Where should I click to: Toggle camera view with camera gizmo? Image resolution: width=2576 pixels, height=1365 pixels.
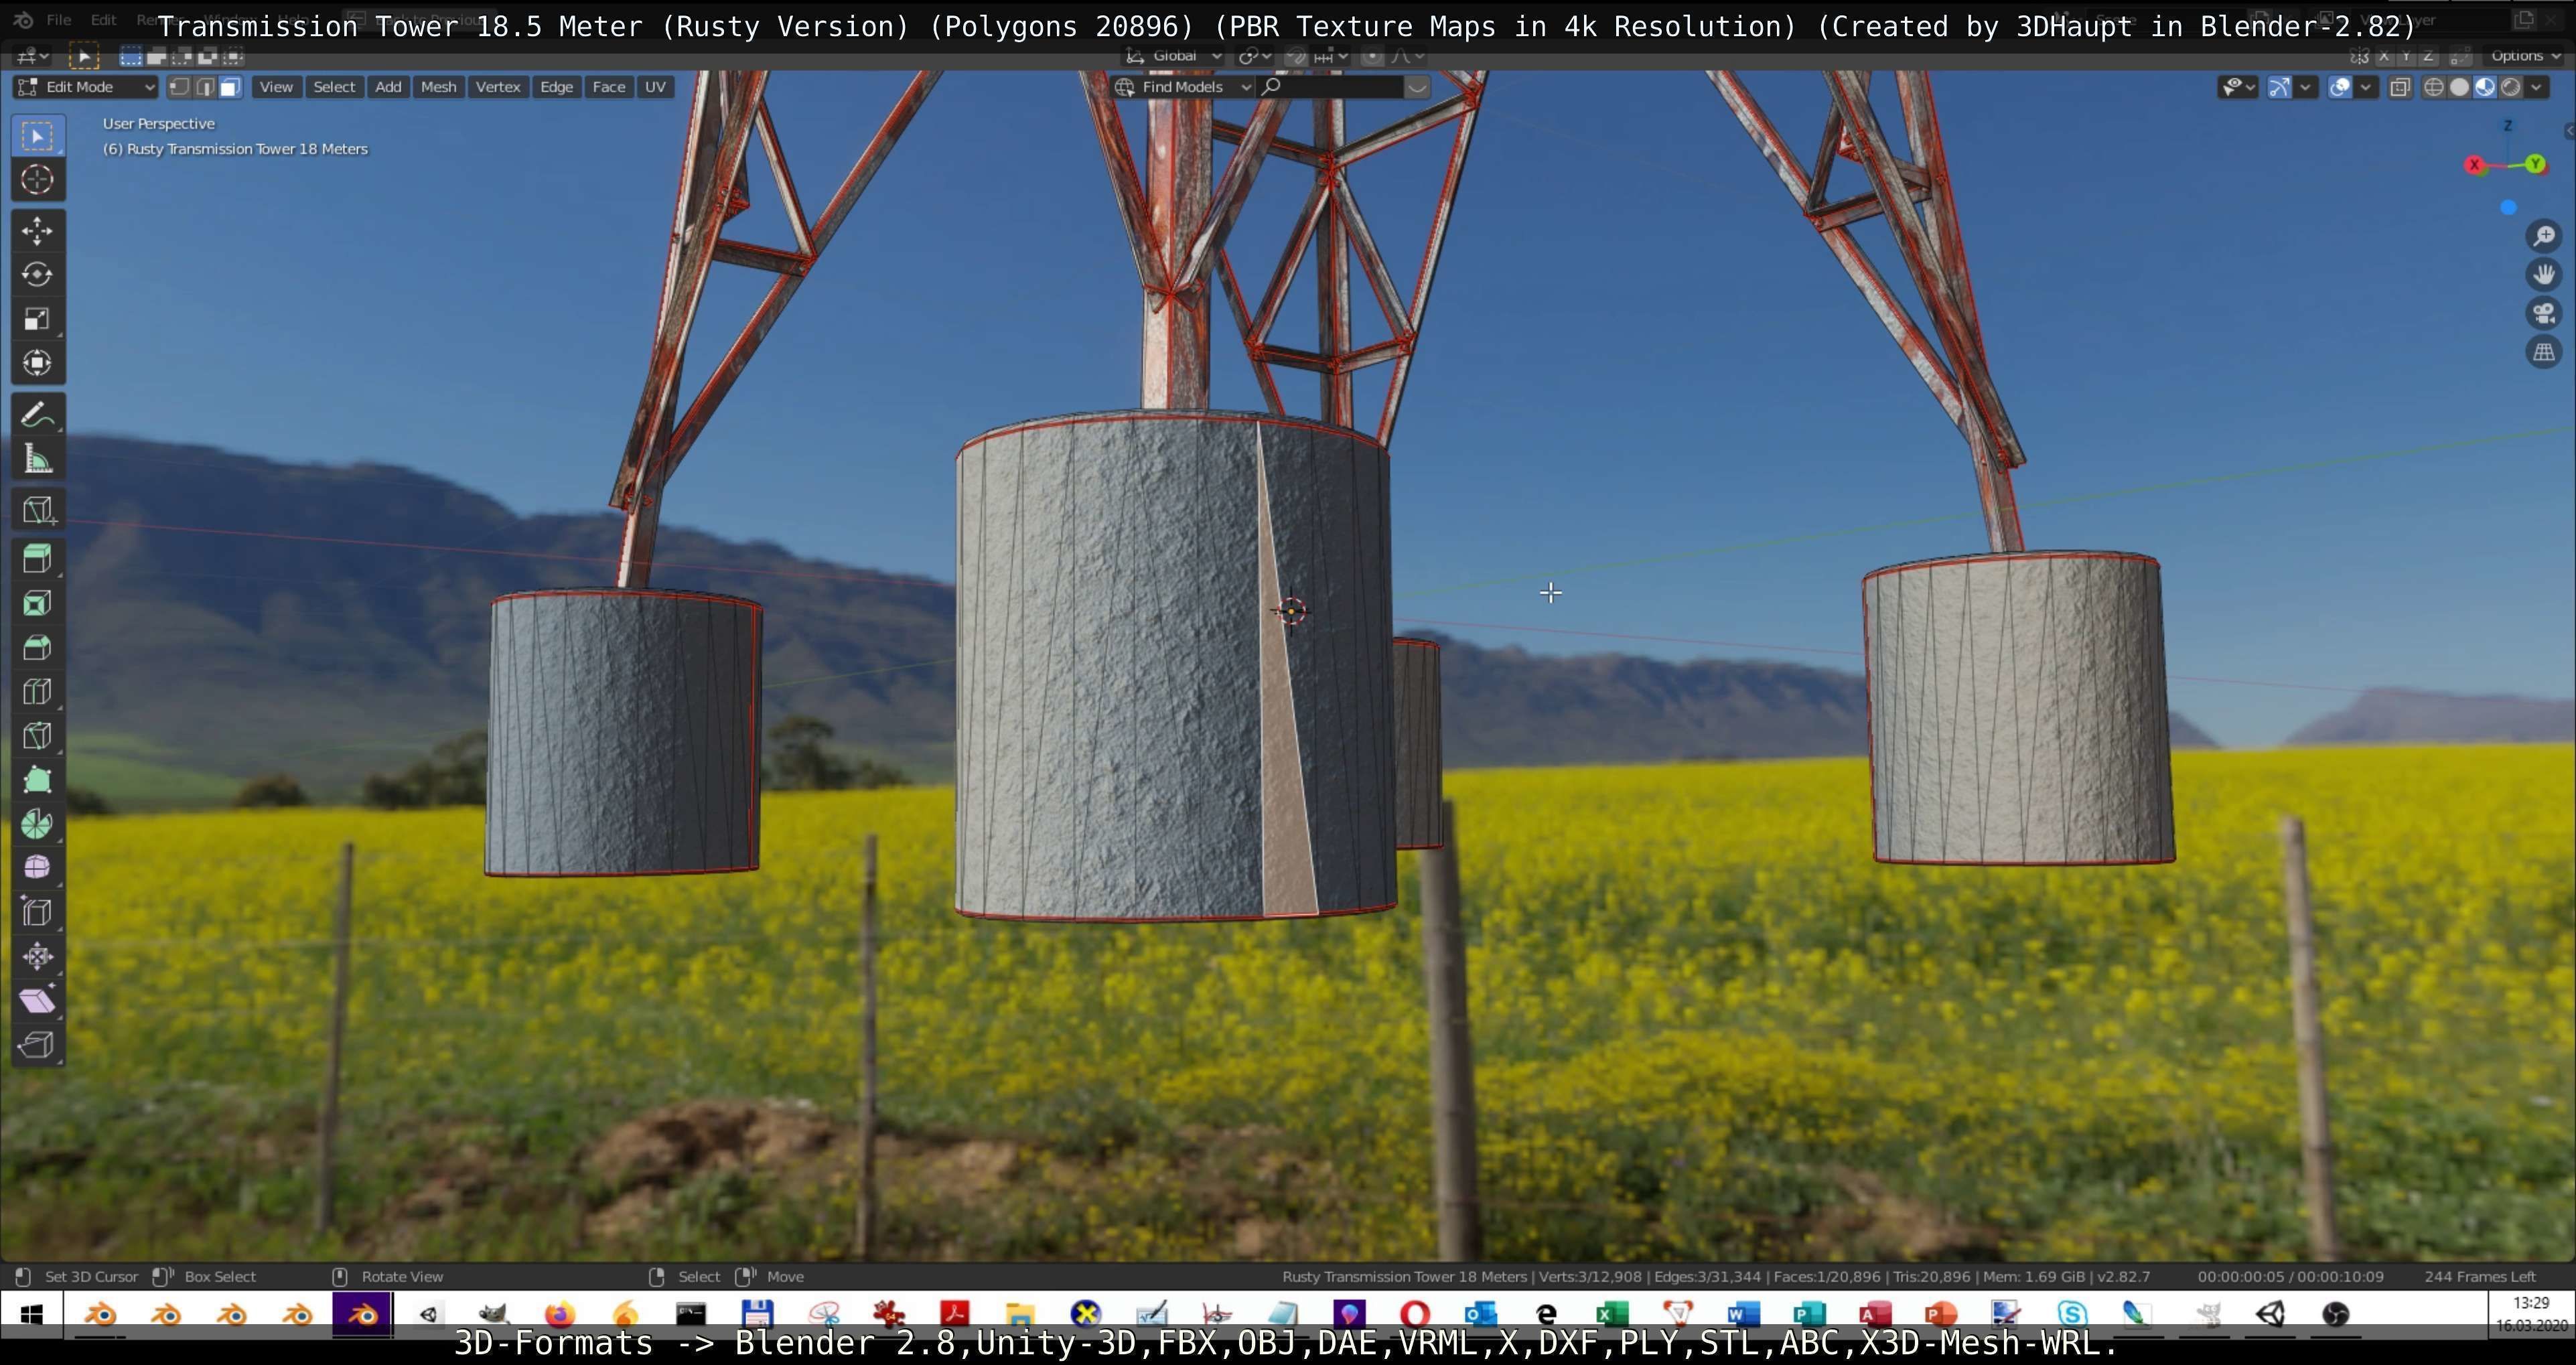2544,313
